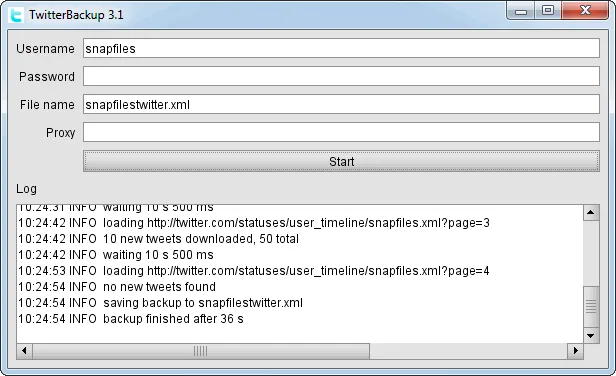Maximize the TwitterBackup window
The image size is (616, 376).
[548, 11]
